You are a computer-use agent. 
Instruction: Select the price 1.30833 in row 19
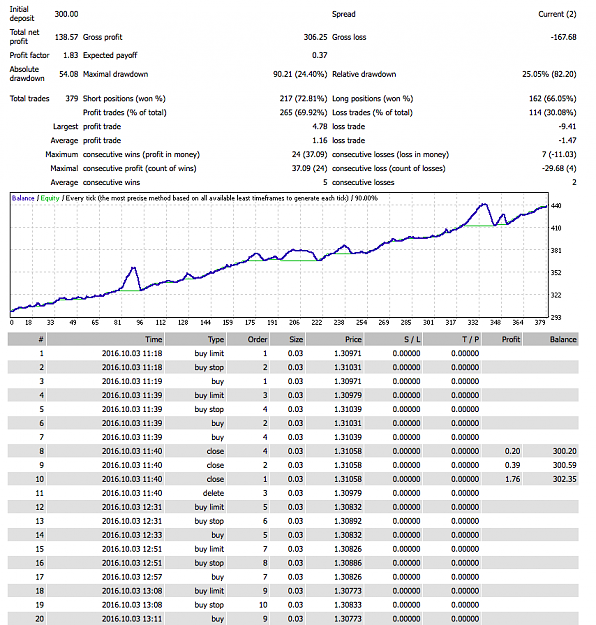coord(348,605)
